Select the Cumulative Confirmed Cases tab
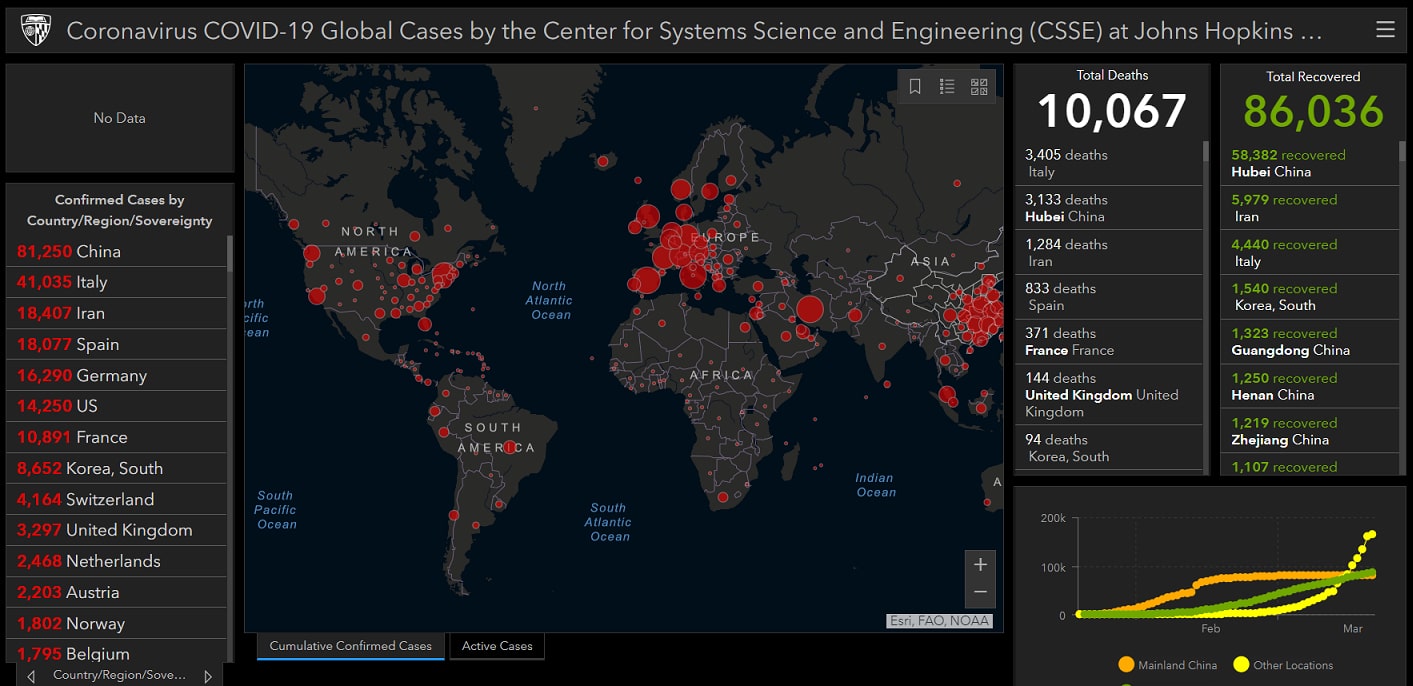This screenshot has height=686, width=1413. (x=350, y=646)
